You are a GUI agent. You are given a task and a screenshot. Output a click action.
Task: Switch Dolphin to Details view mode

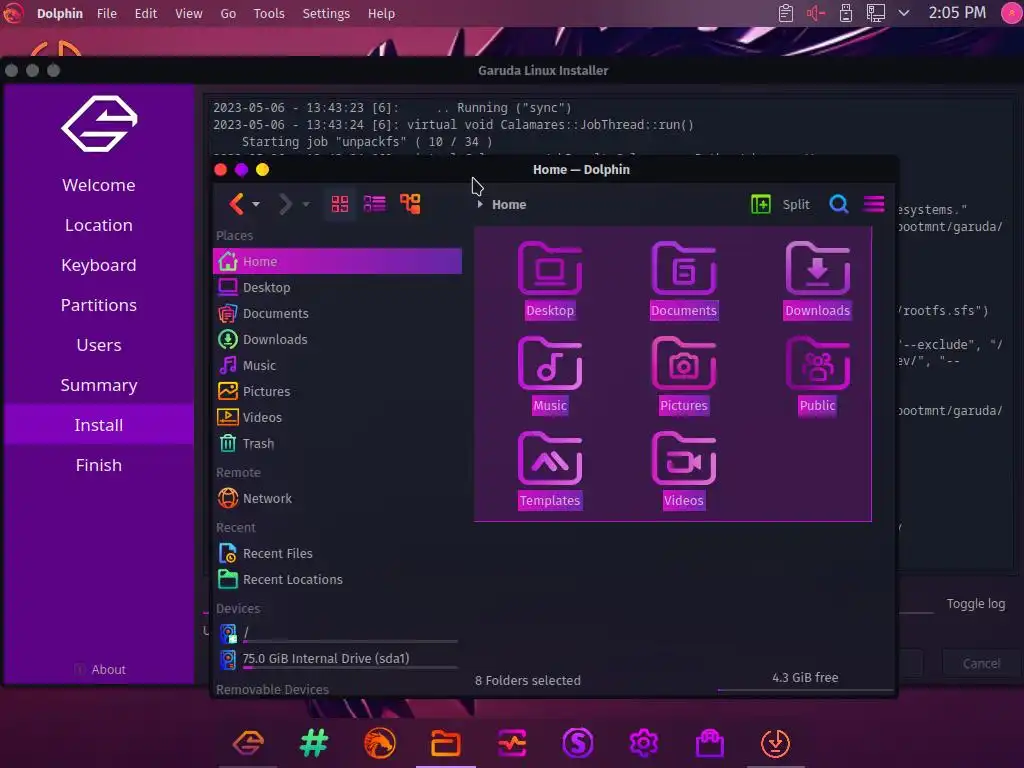375,204
